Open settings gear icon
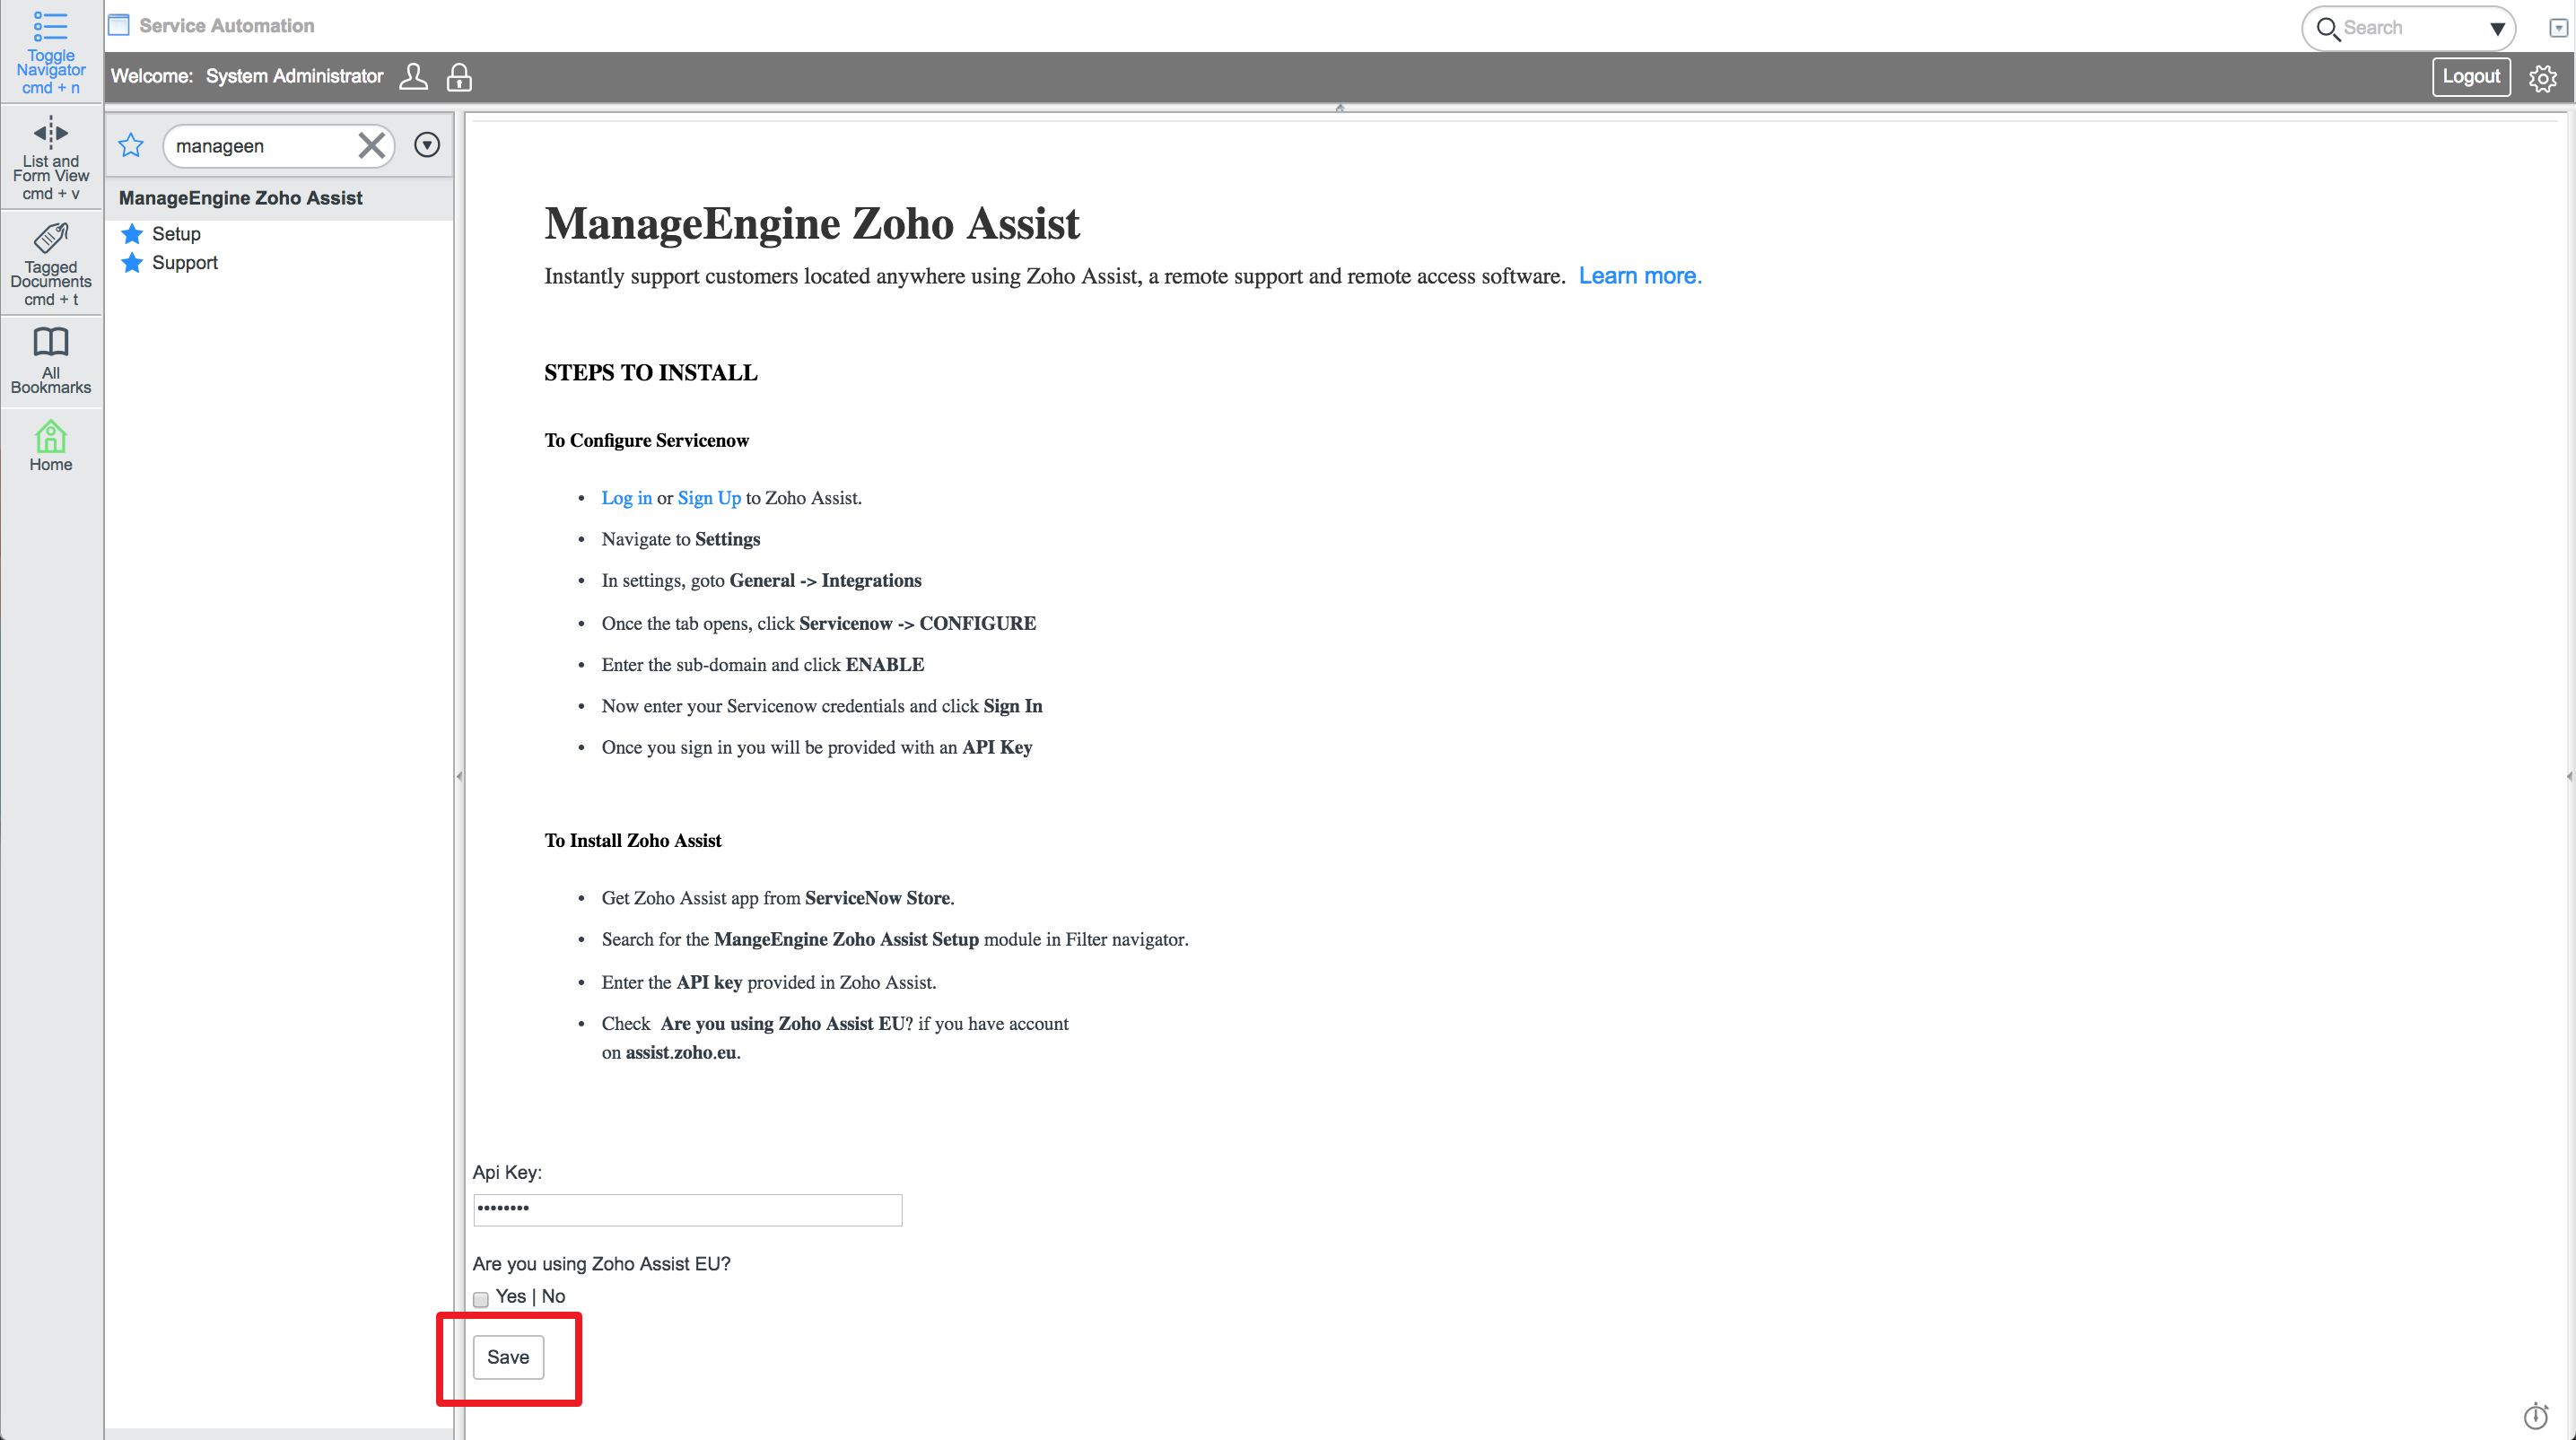Image resolution: width=2576 pixels, height=1440 pixels. pyautogui.click(x=2542, y=78)
